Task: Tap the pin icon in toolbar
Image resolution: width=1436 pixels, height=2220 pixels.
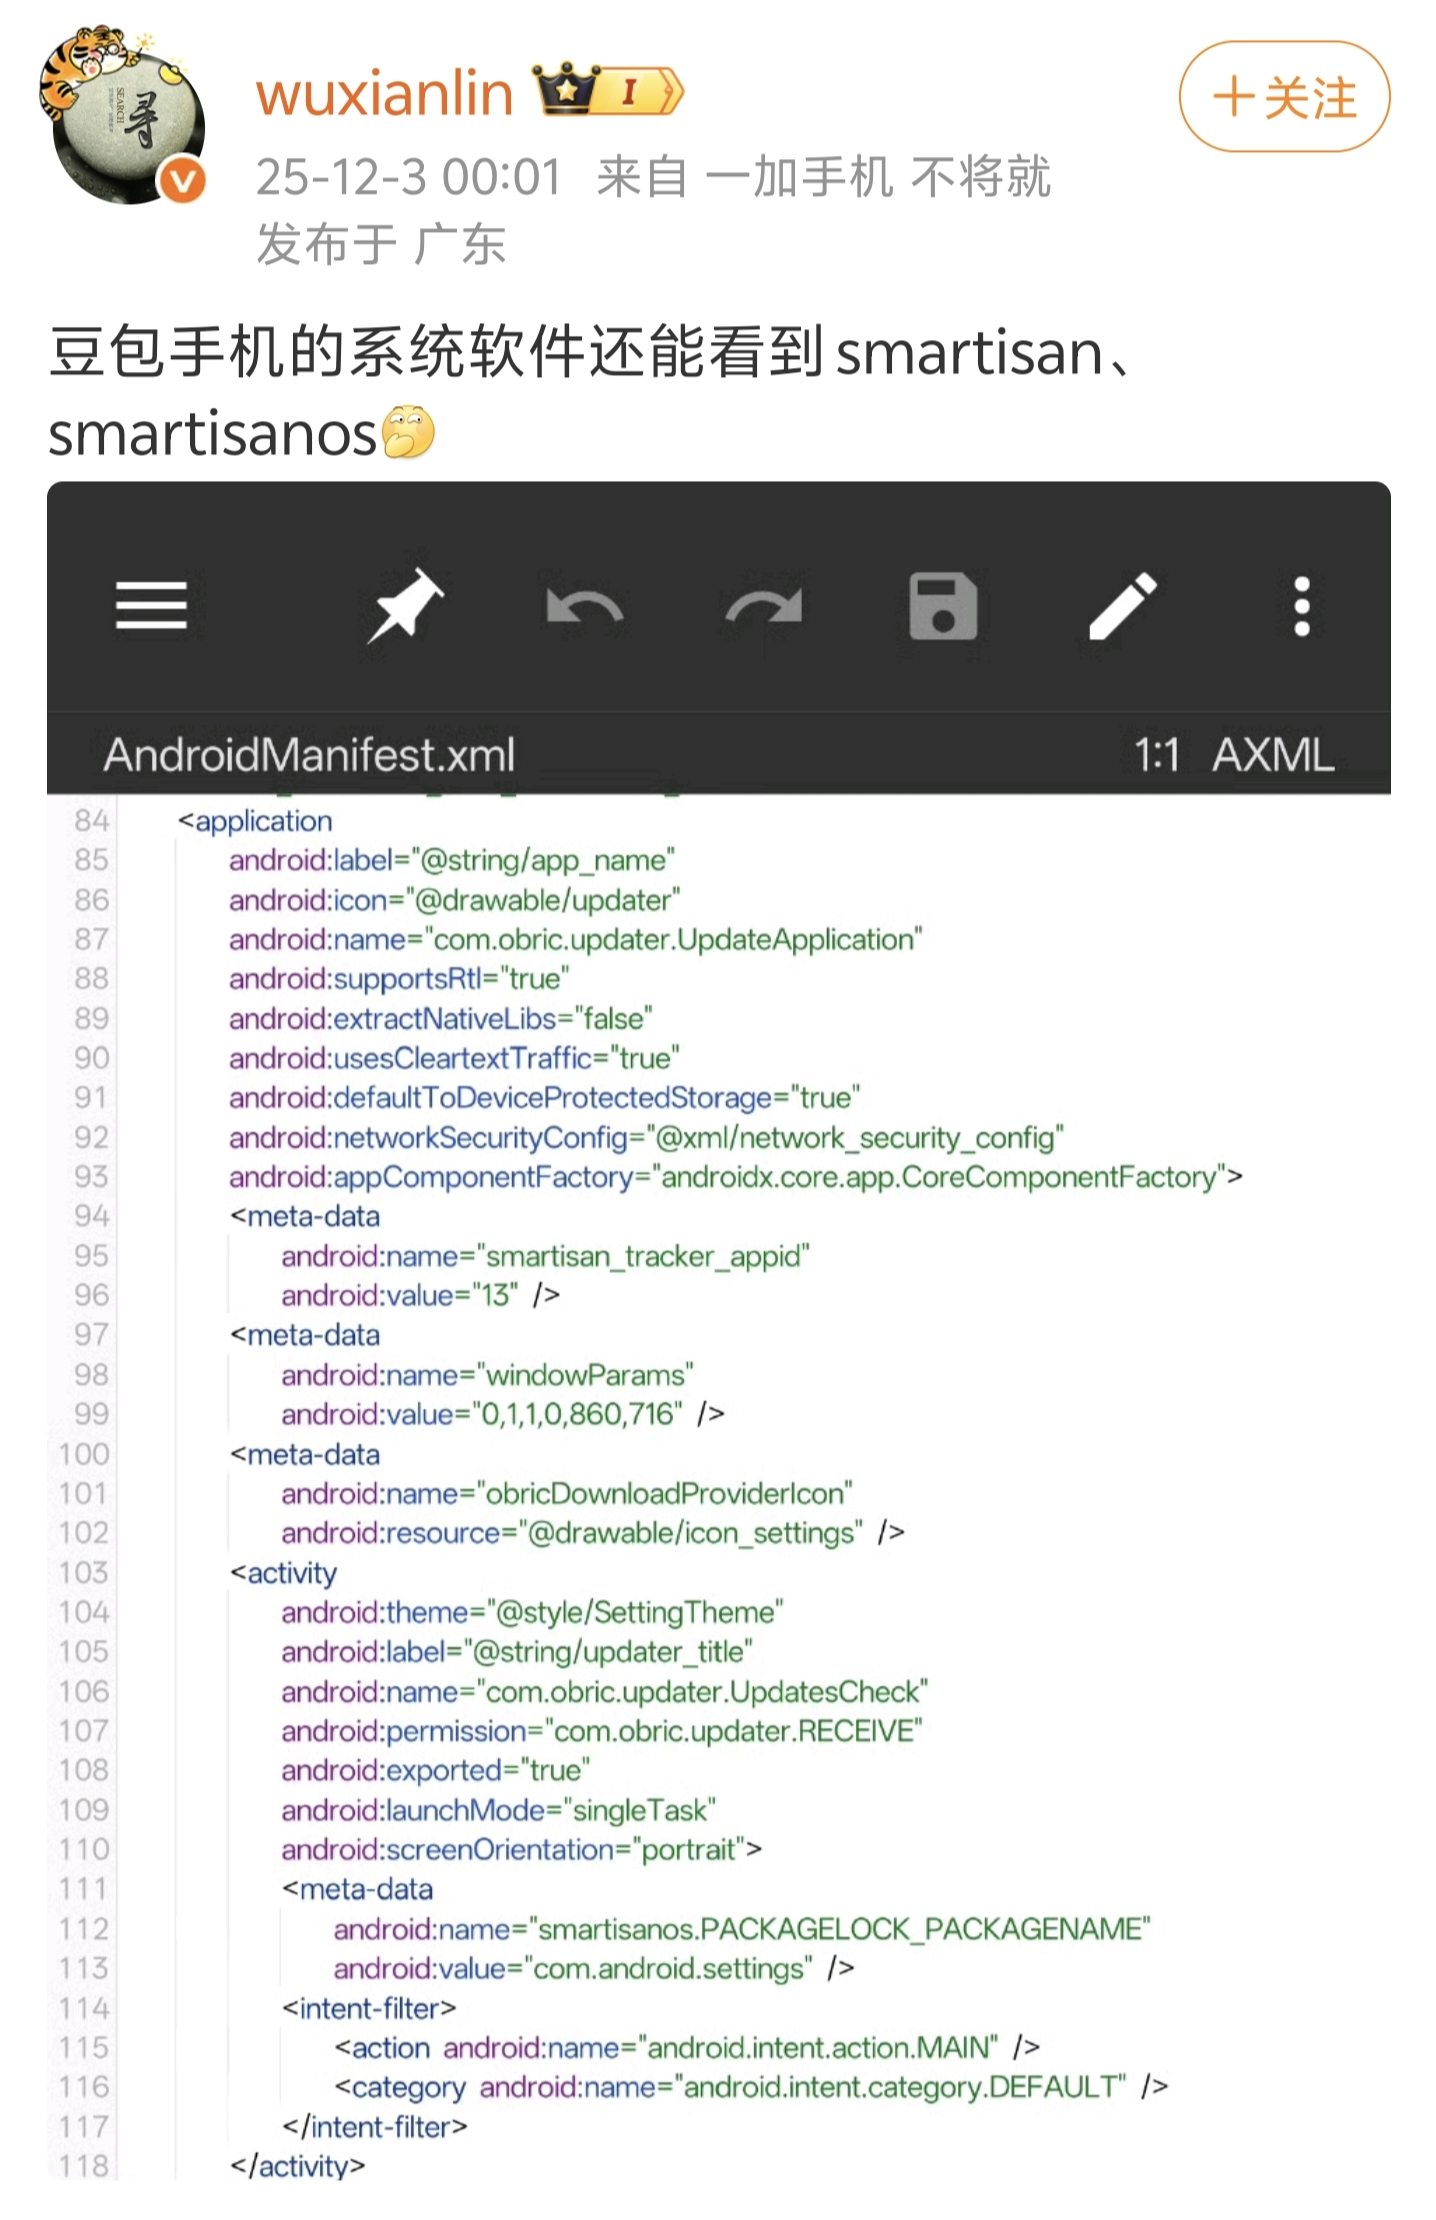Action: [405, 606]
